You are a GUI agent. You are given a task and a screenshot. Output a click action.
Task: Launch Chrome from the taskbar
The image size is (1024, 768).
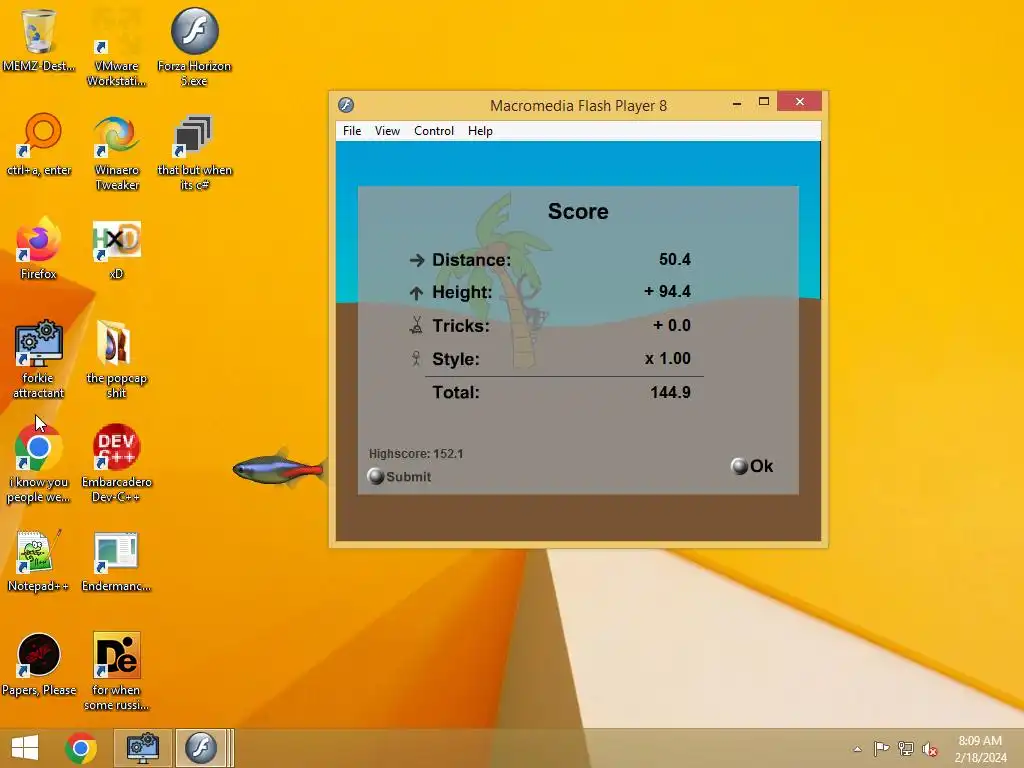[x=81, y=748]
